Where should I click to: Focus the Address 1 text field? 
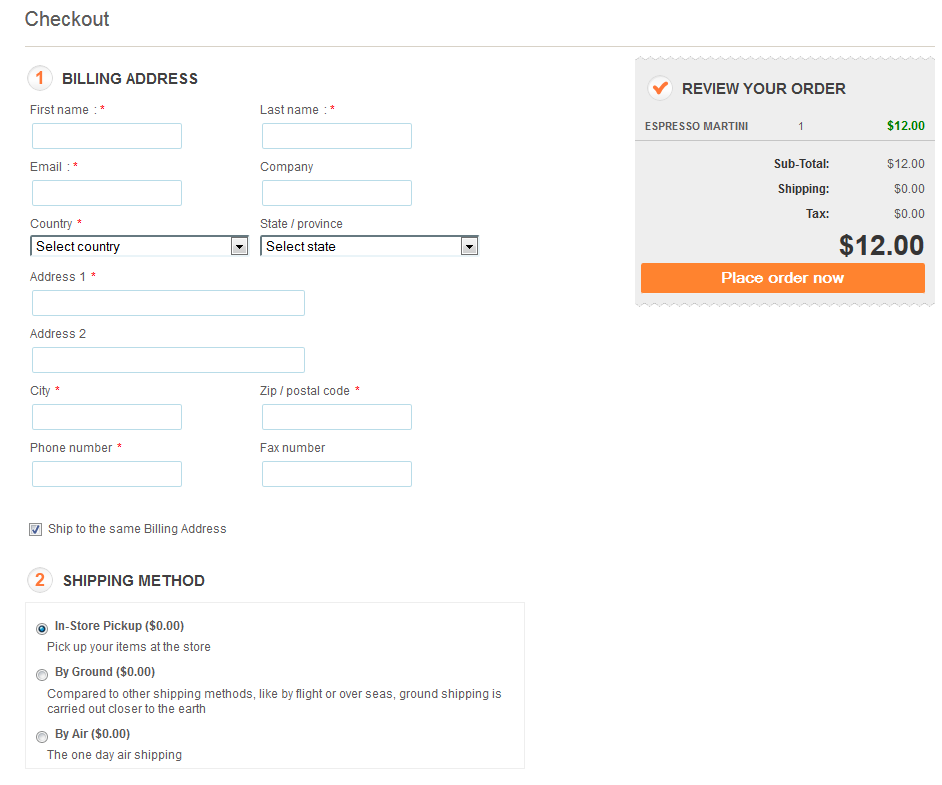click(x=168, y=303)
